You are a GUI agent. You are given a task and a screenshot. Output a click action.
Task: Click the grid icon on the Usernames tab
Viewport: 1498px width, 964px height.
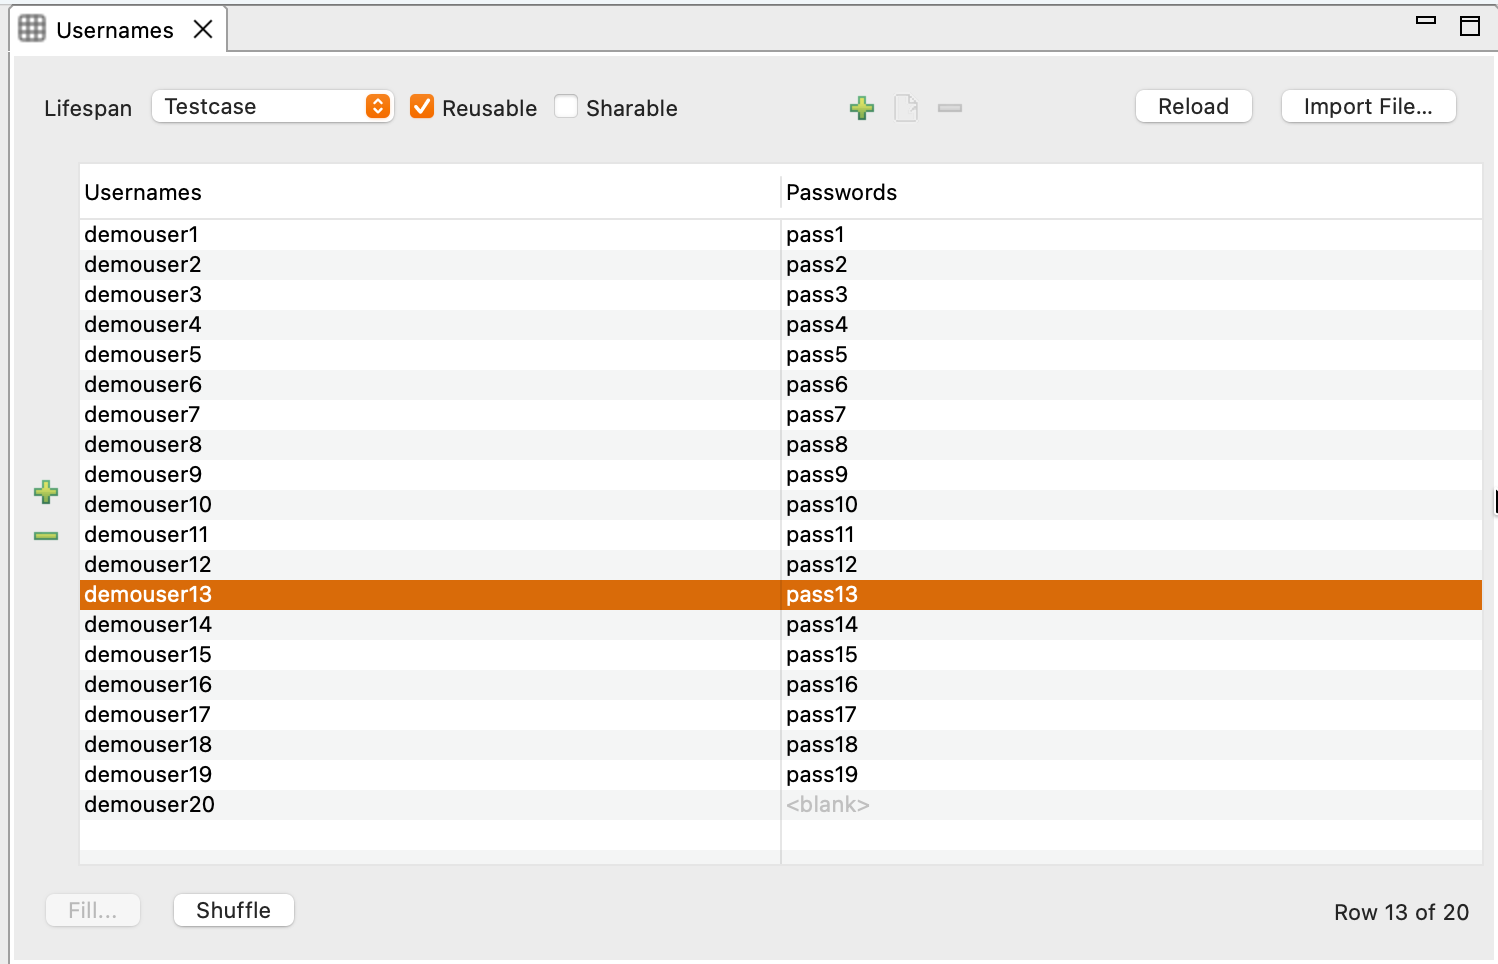point(32,29)
